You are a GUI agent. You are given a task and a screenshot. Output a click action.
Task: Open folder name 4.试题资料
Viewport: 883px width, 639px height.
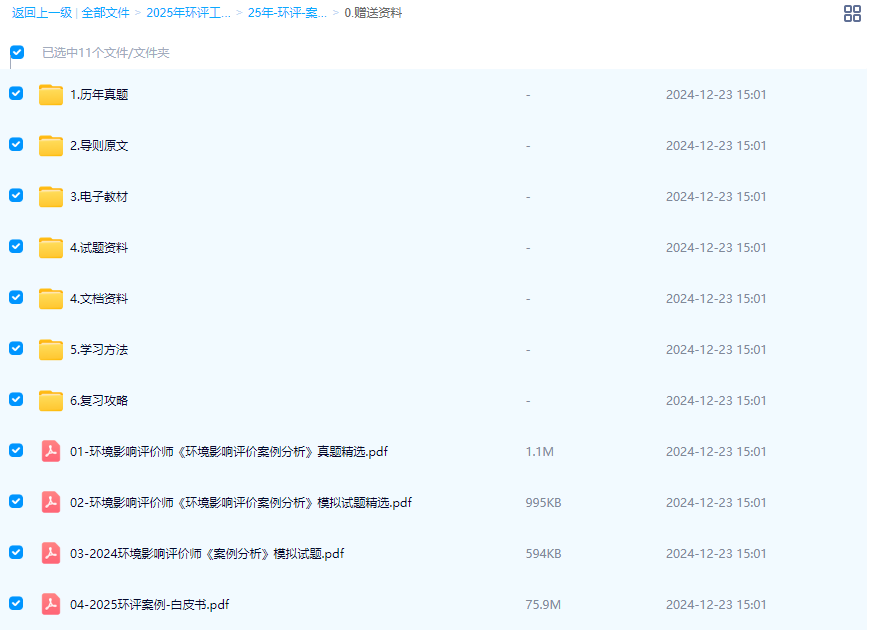(99, 248)
